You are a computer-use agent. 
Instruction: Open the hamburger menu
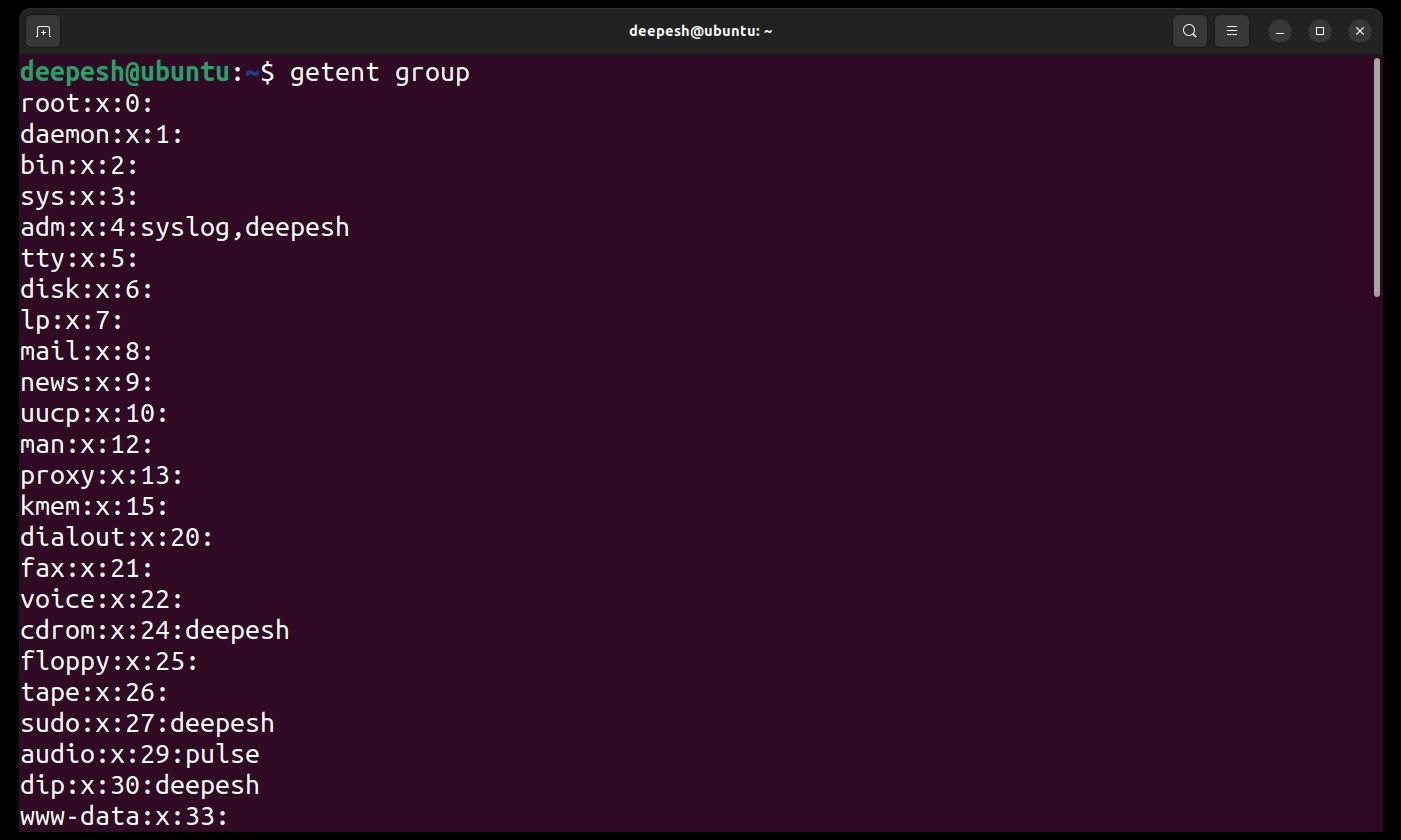coord(1231,31)
